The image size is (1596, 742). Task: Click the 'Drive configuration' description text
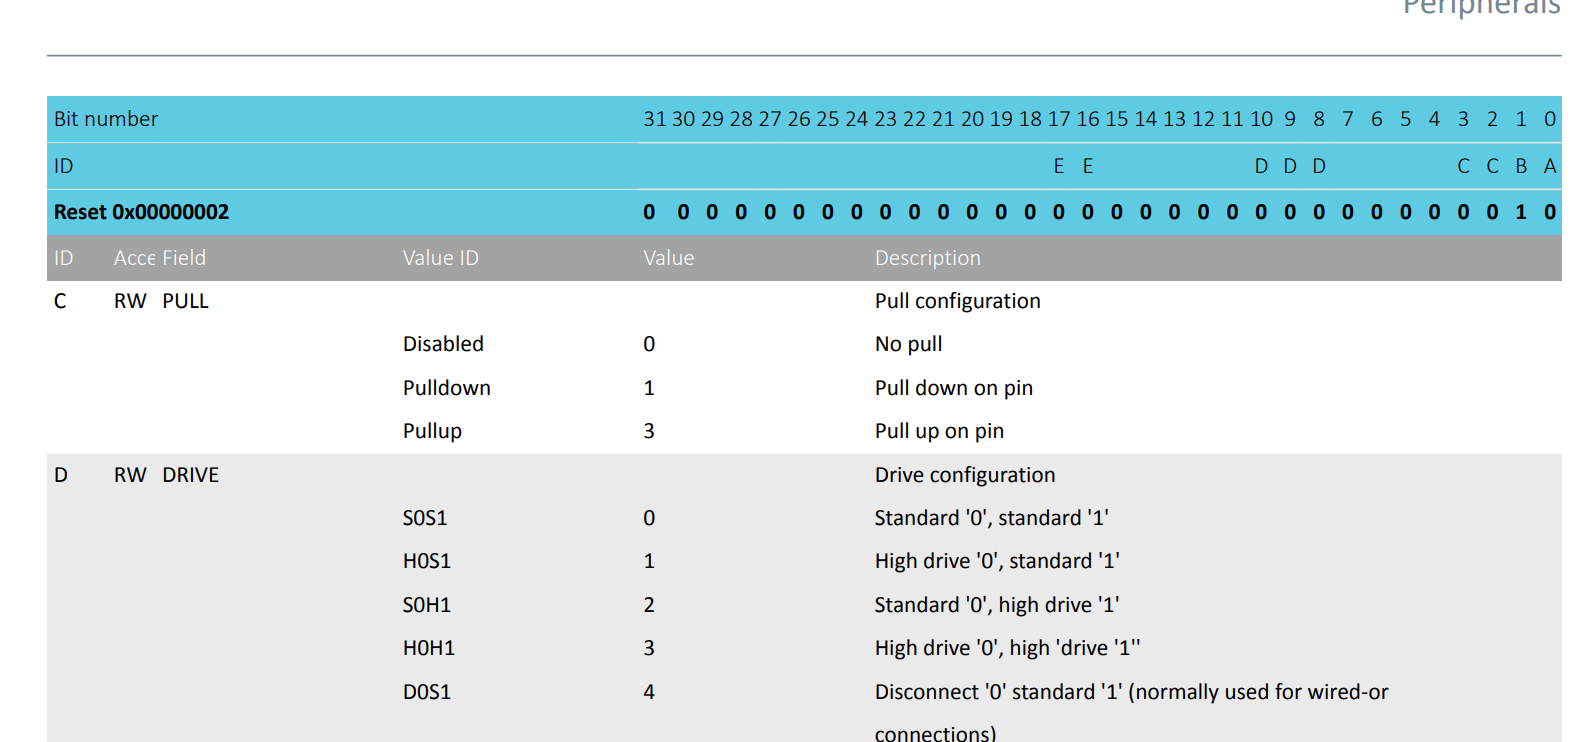point(964,475)
